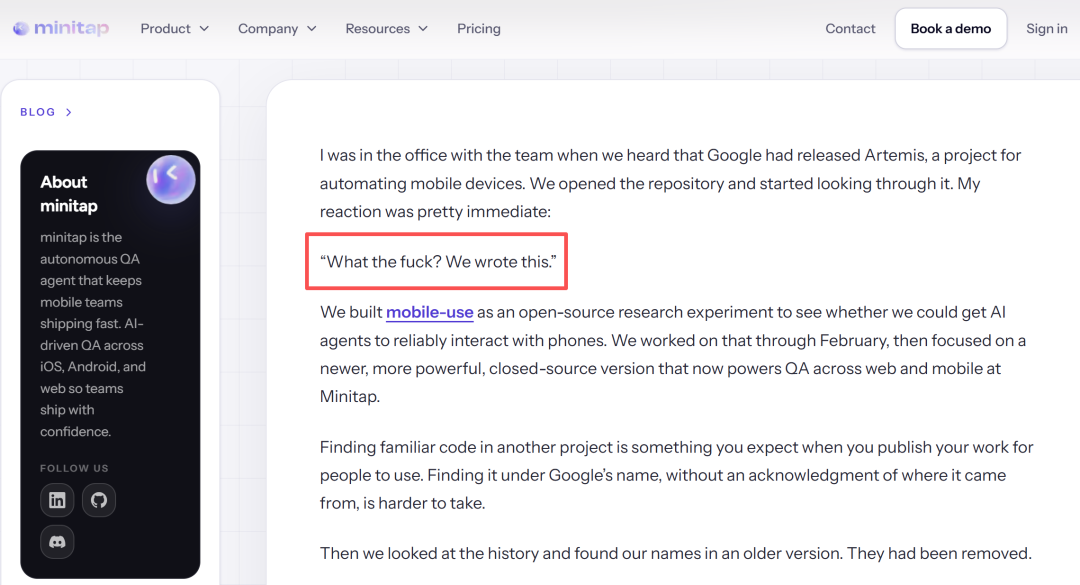The width and height of the screenshot is (1080, 585).
Task: Go back to BLOG breadcrumb
Action: tap(38, 112)
